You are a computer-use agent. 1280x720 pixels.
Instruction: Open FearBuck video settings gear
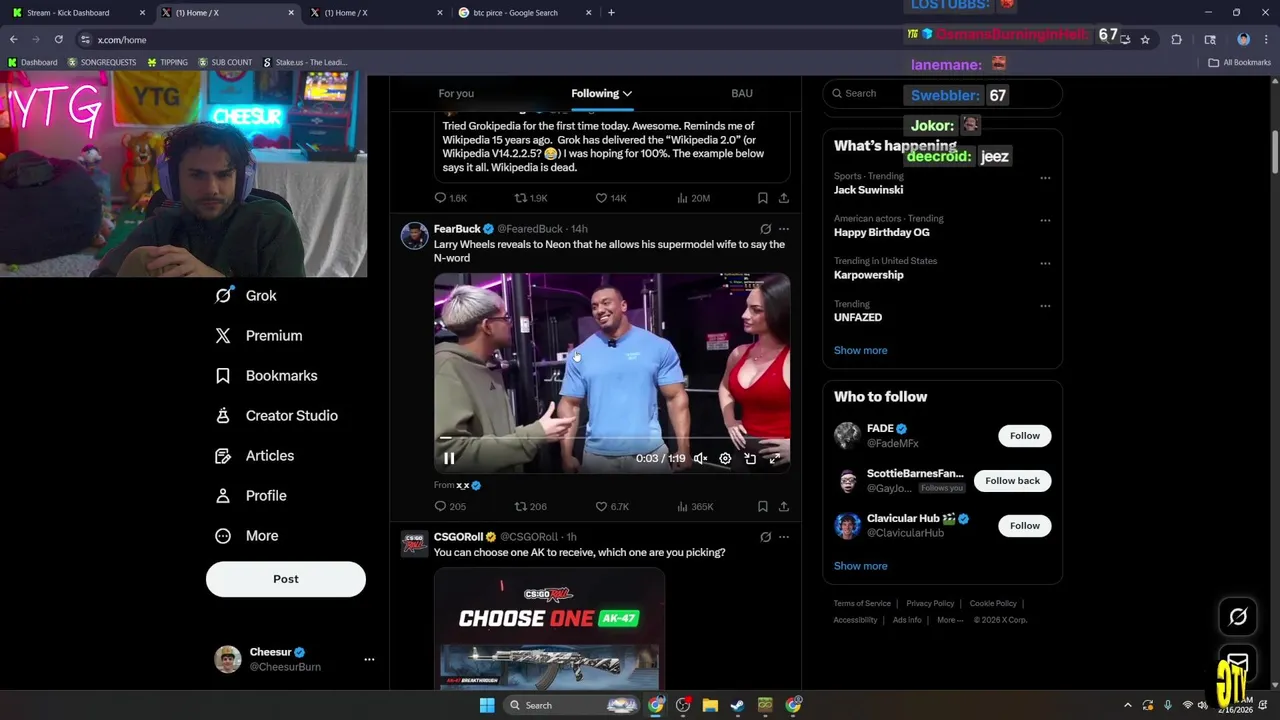point(725,458)
